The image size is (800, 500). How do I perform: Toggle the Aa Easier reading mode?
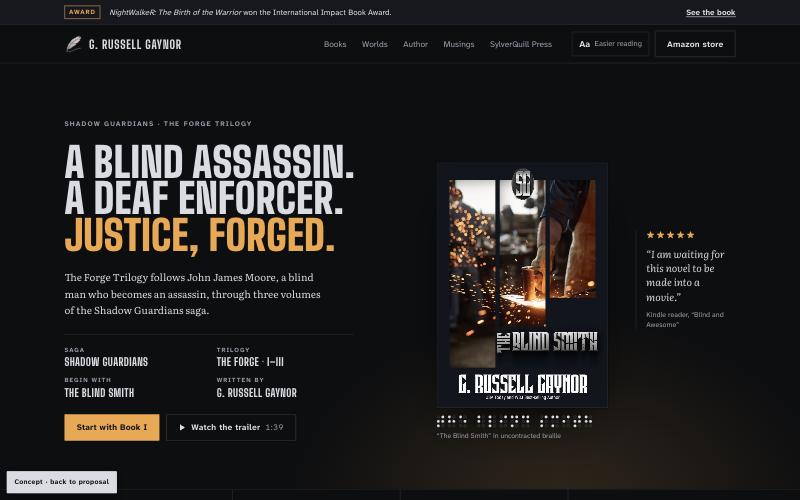[610, 44]
